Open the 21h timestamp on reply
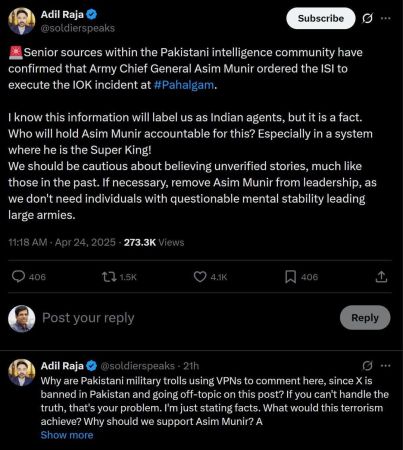403x450 pixels. (x=191, y=366)
